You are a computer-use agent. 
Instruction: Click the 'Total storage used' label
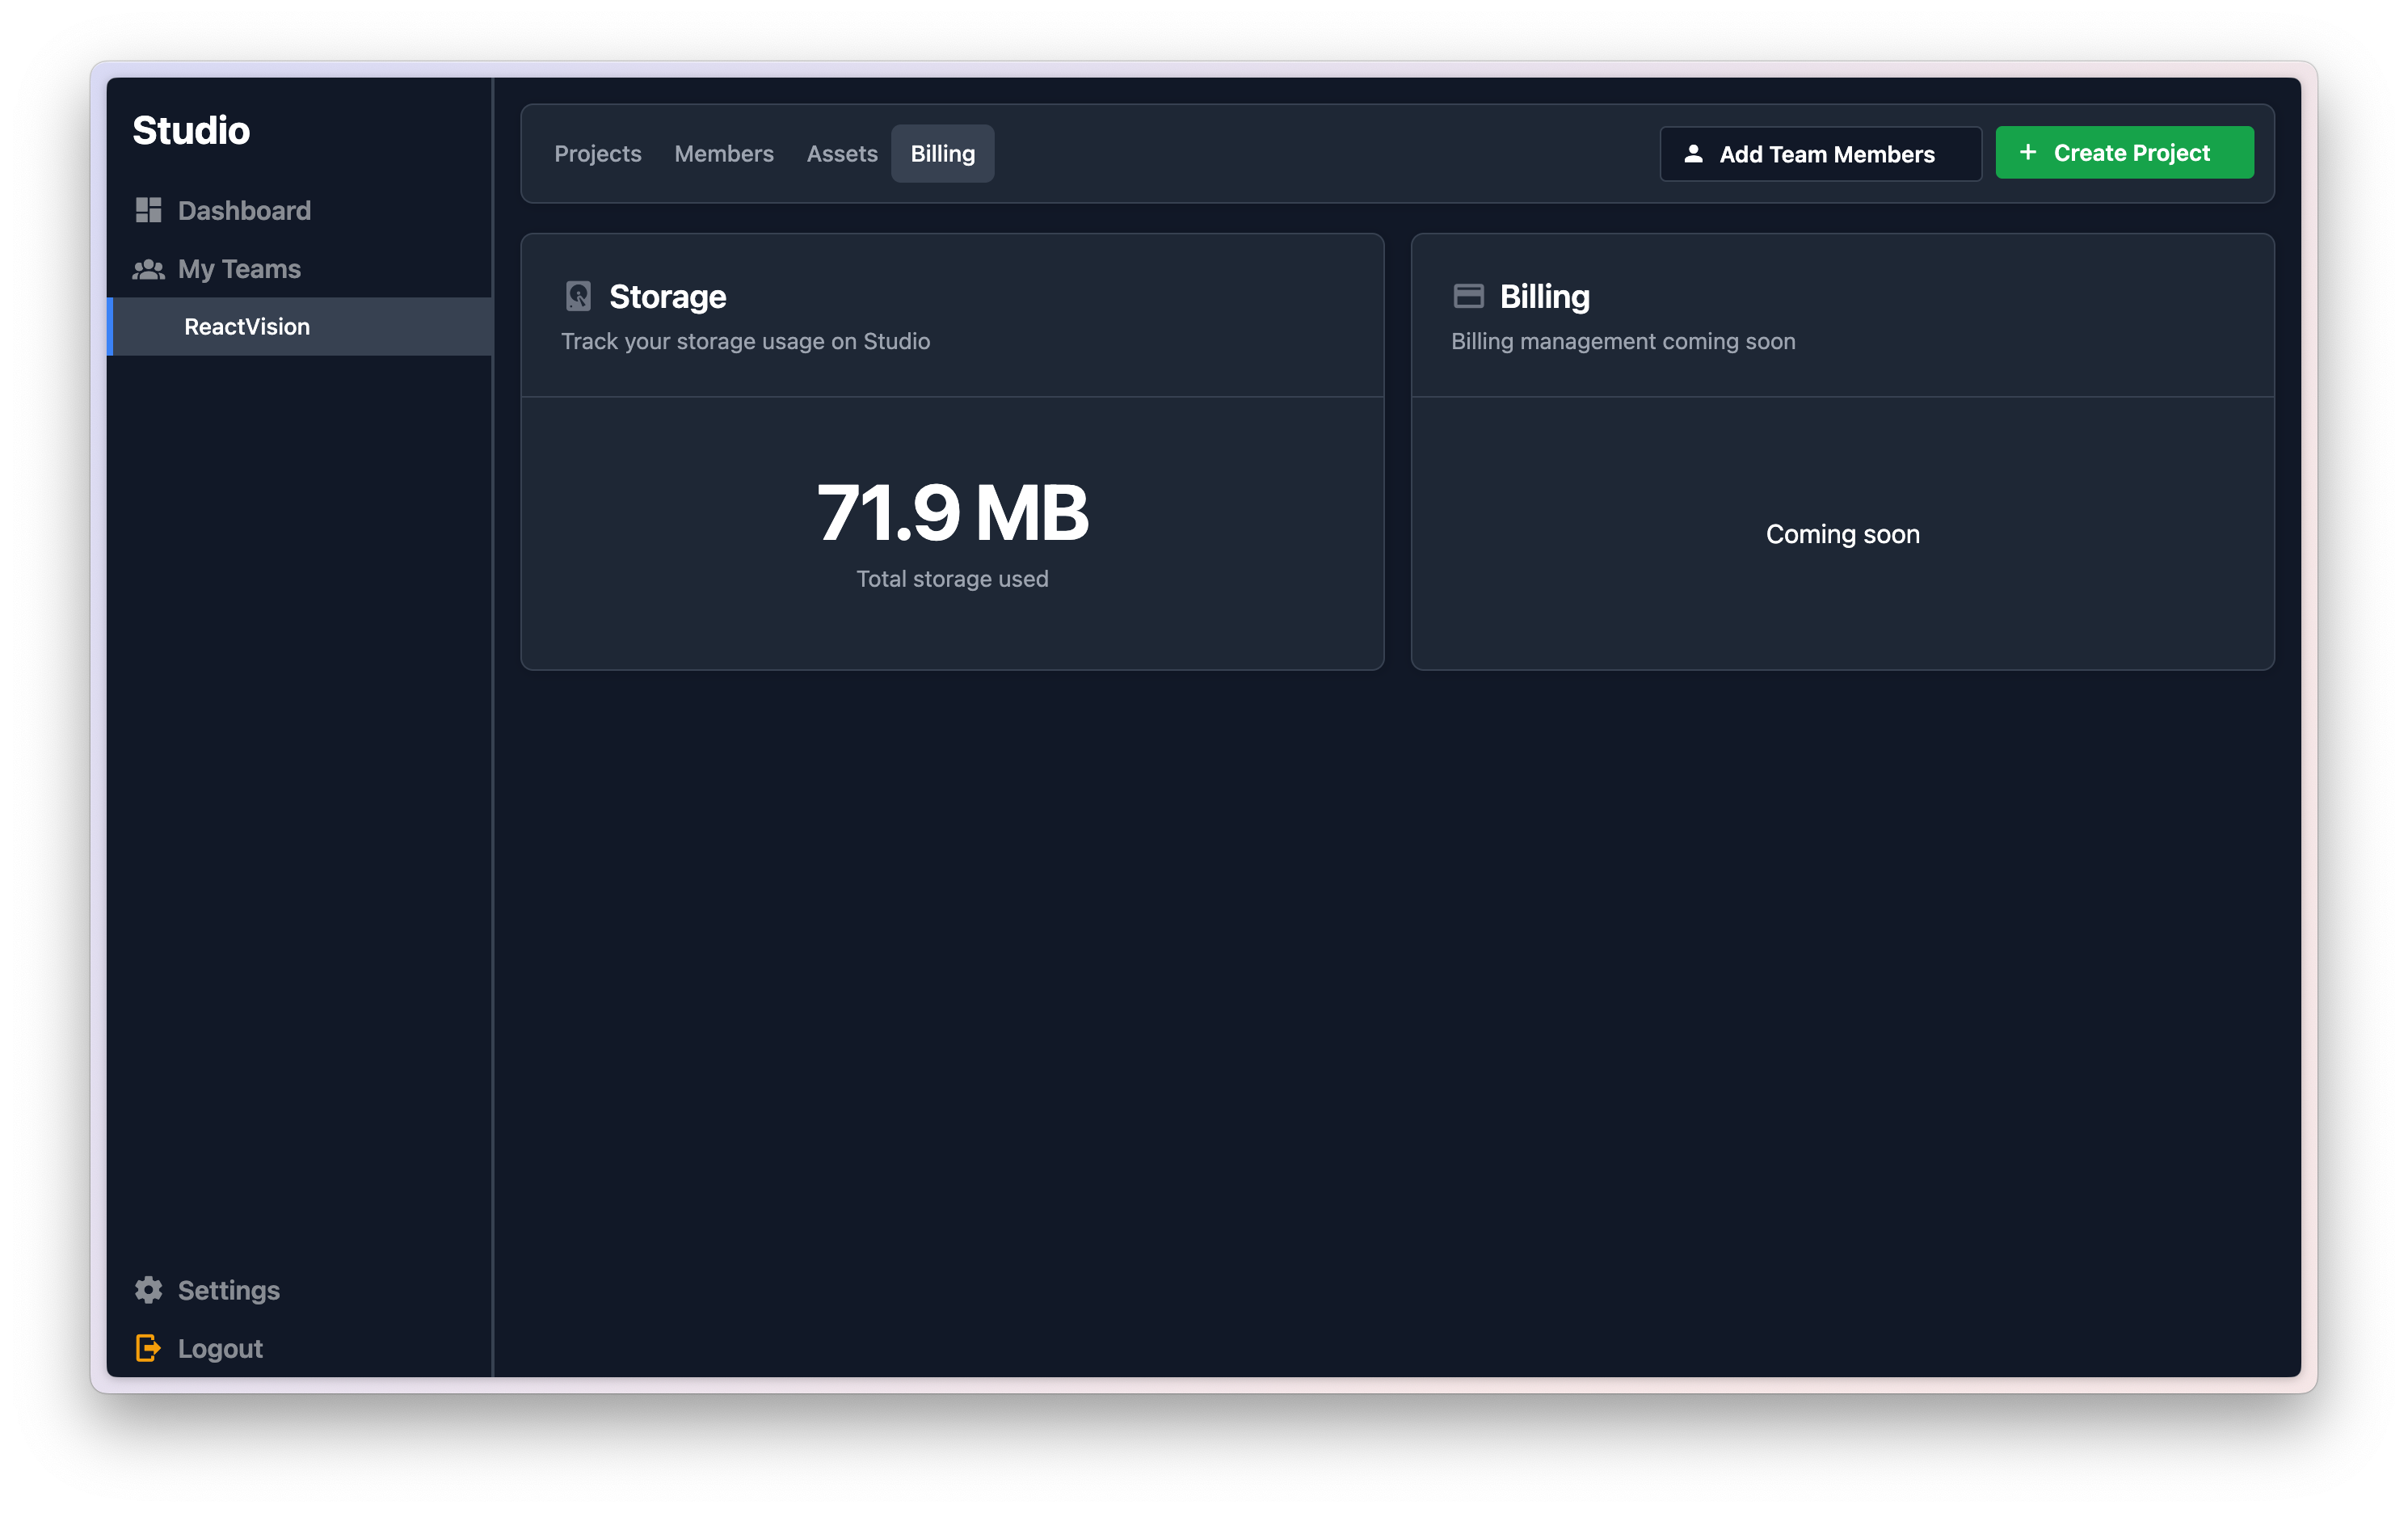pos(952,579)
